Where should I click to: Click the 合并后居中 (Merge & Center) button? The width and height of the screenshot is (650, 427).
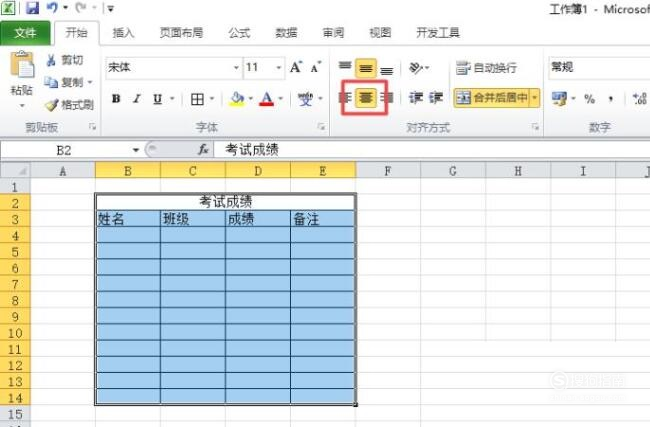490,98
